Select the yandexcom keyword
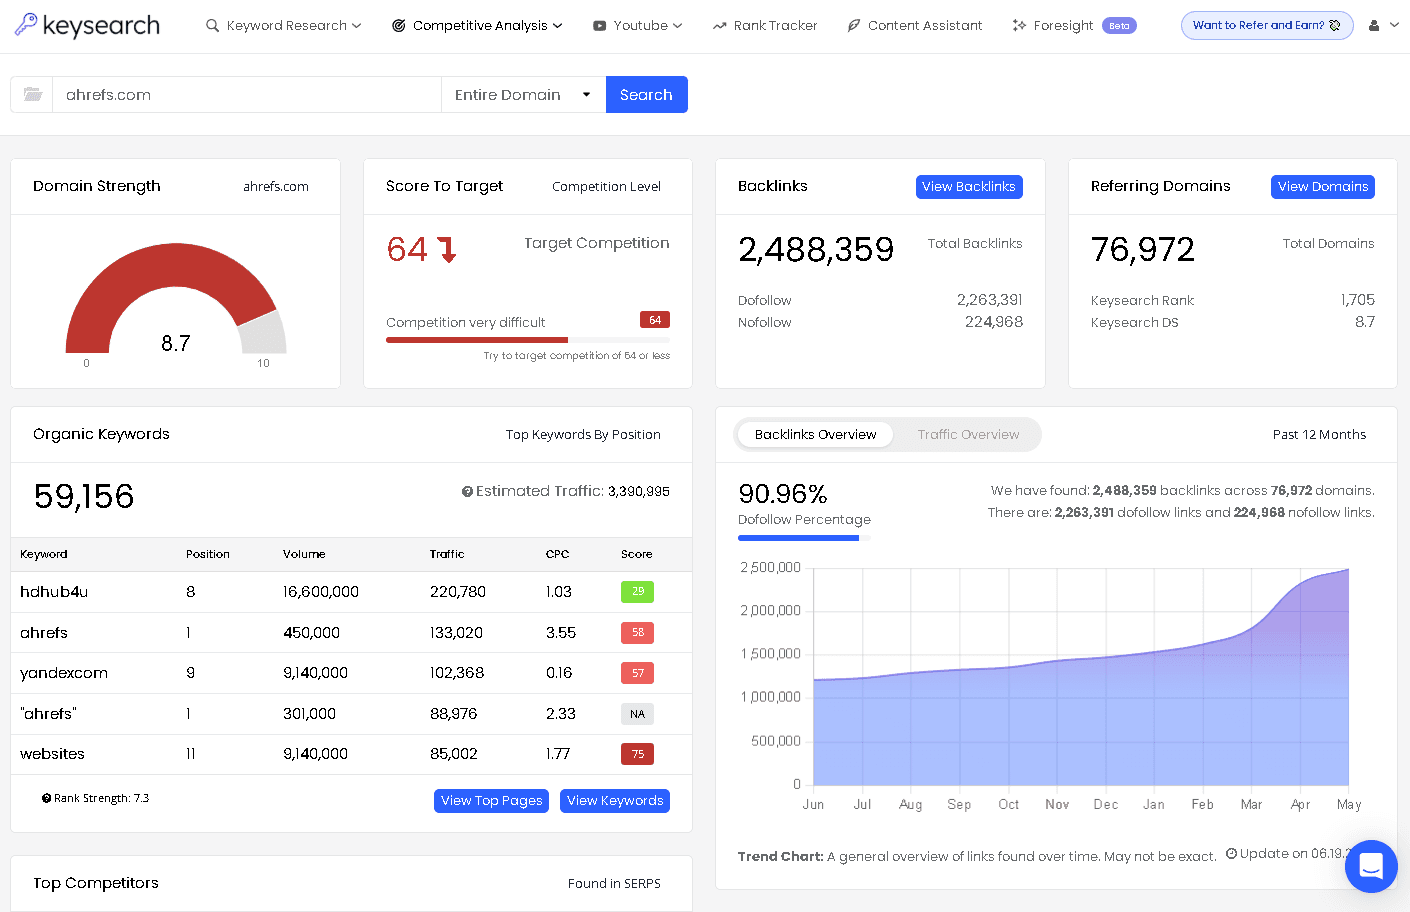 (x=64, y=673)
